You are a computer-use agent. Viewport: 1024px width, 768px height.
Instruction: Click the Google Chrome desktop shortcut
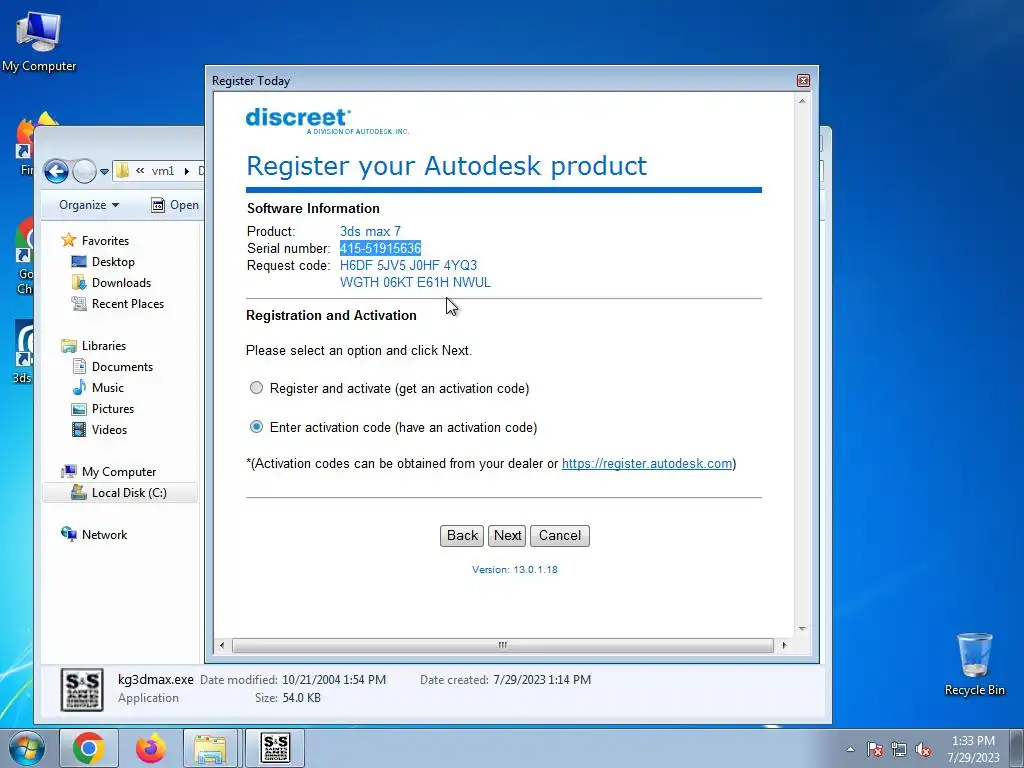tap(25, 255)
